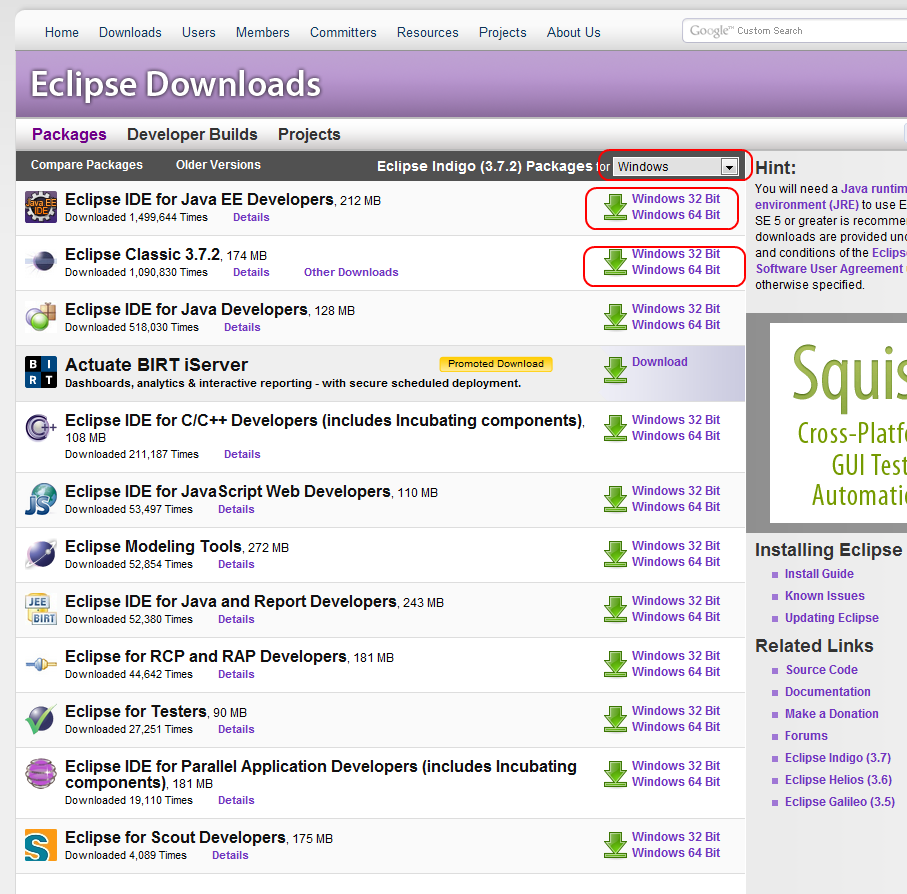This screenshot has height=894, width=907.
Task: View Details for Eclipse IDE for Java Developers
Action: pos(242,327)
